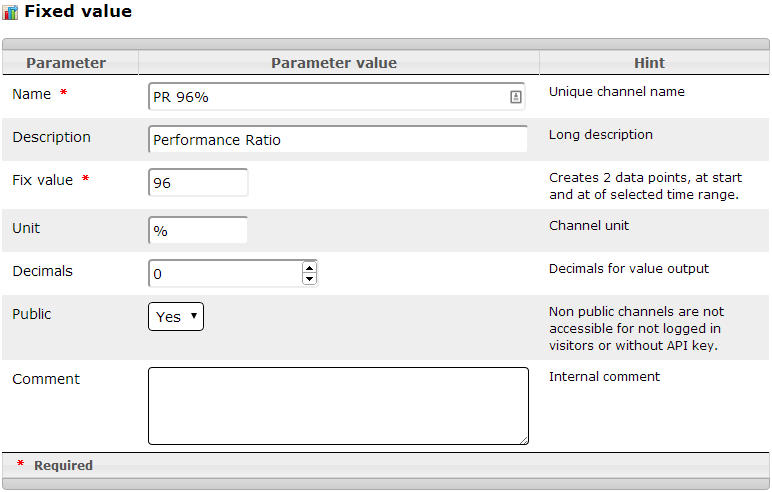Image resolution: width=772 pixels, height=492 pixels.
Task: Click the Name parameter label
Action: pyautogui.click(x=32, y=94)
